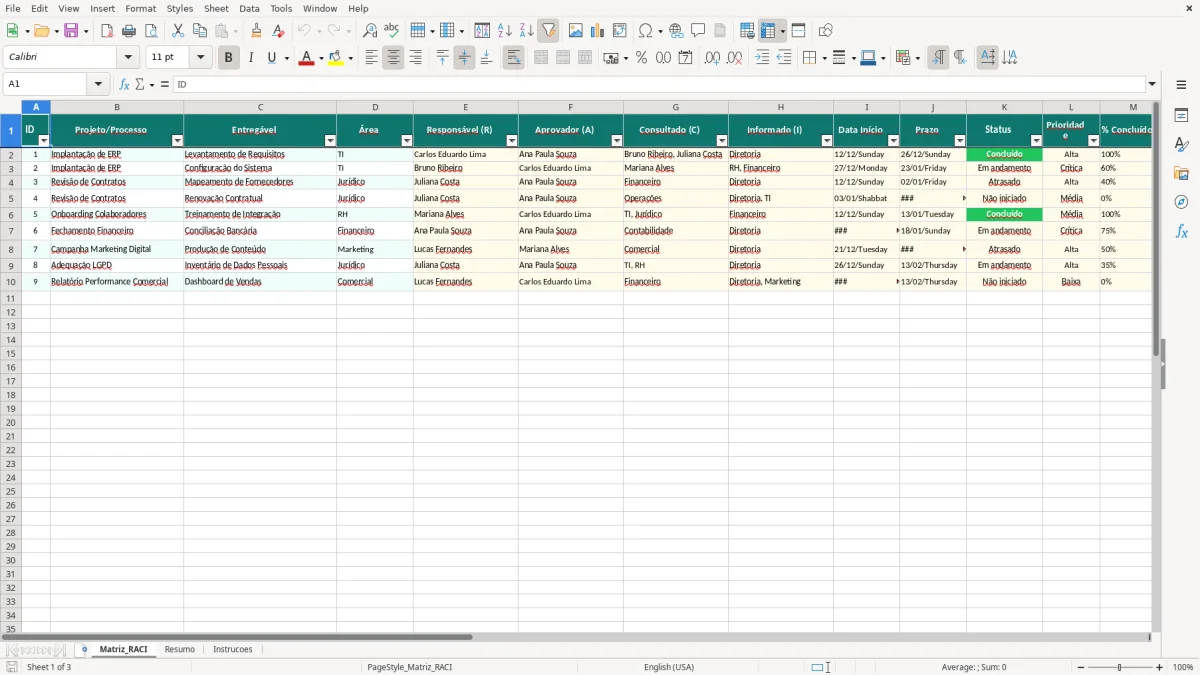Open the Data menu

(249, 8)
